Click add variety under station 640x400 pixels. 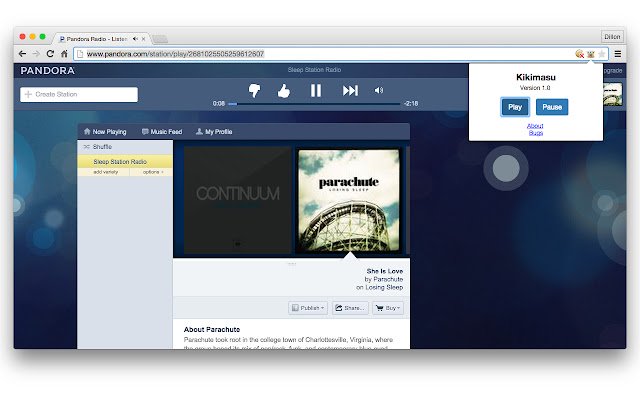[x=105, y=172]
